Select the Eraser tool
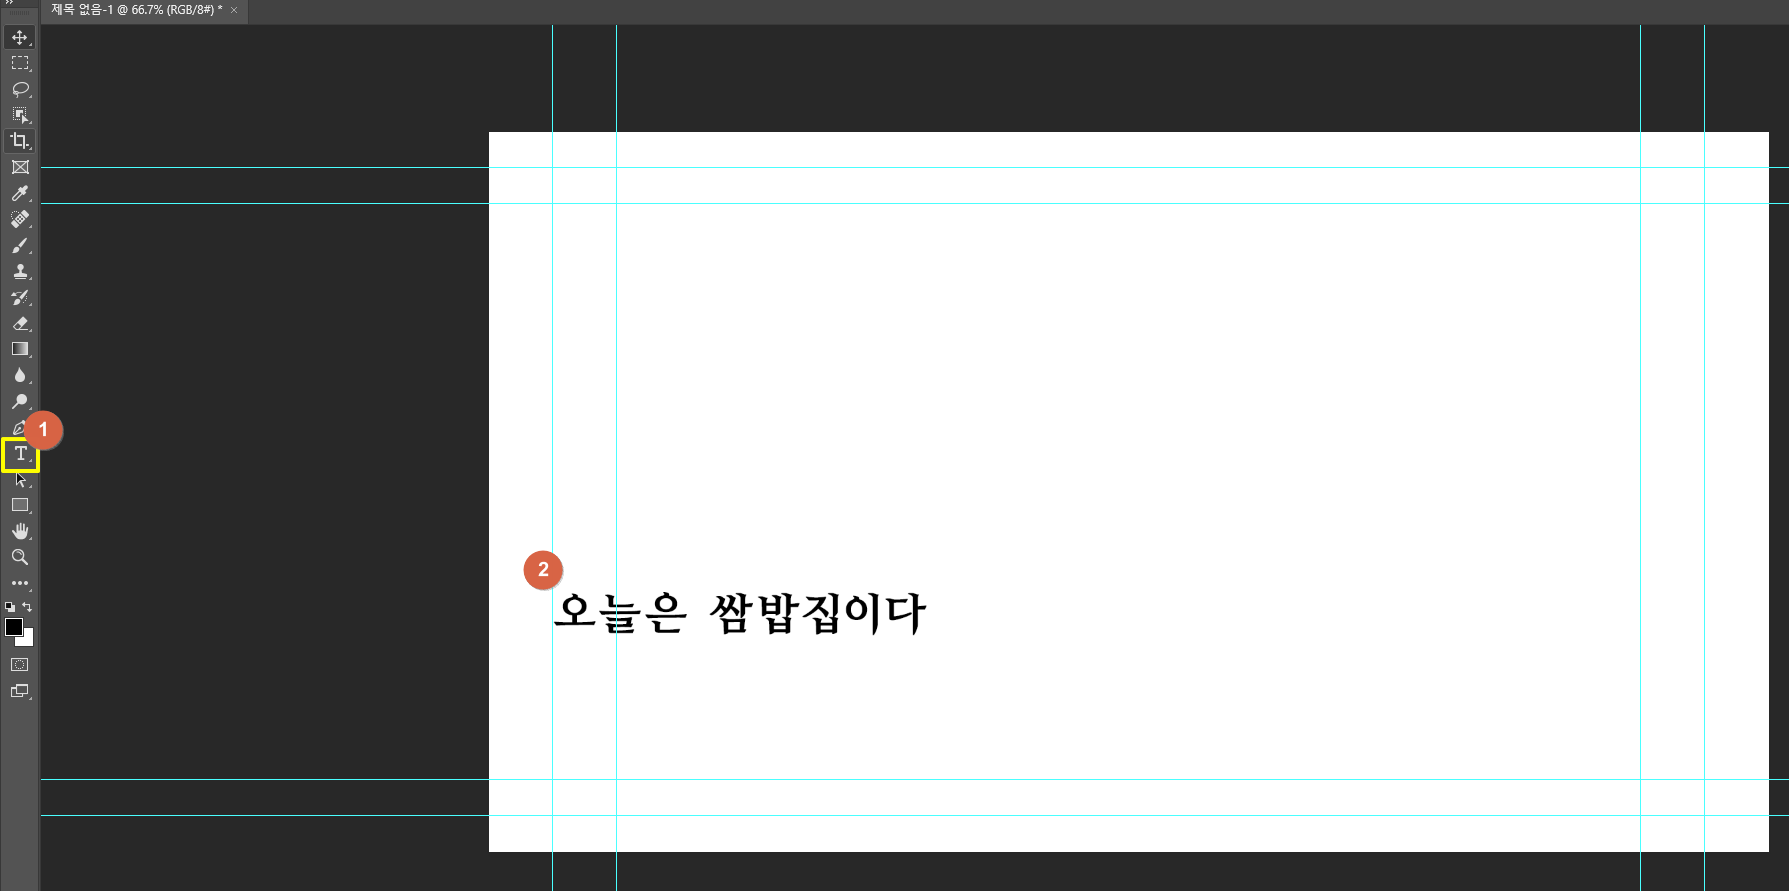This screenshot has height=891, width=1789. tap(20, 323)
